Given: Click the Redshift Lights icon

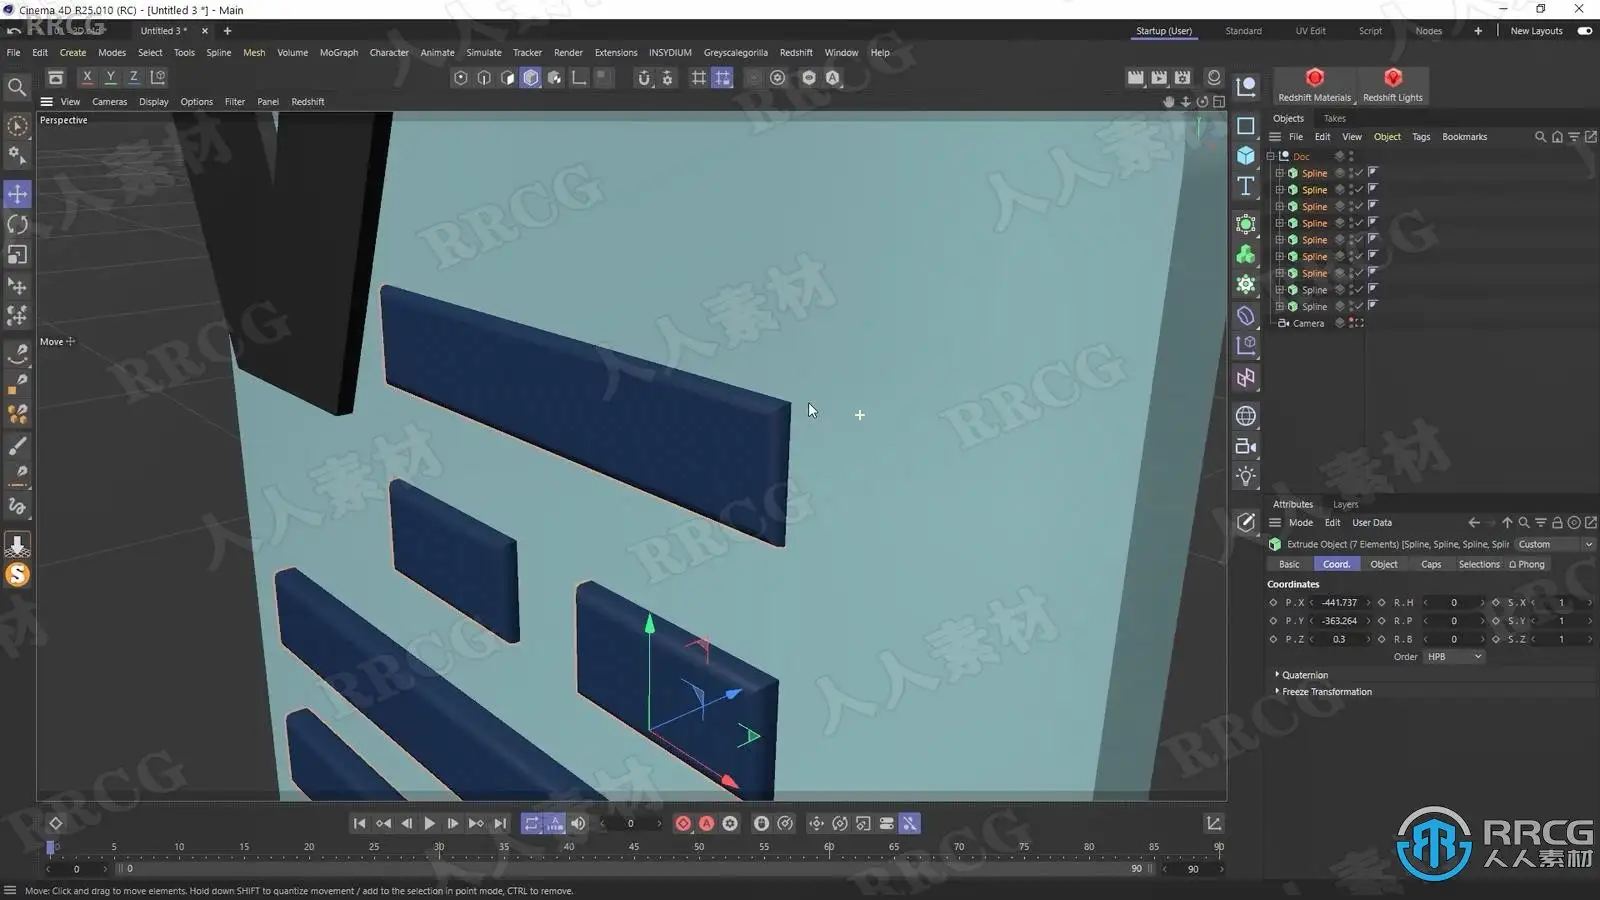Looking at the screenshot, I should coord(1392,85).
